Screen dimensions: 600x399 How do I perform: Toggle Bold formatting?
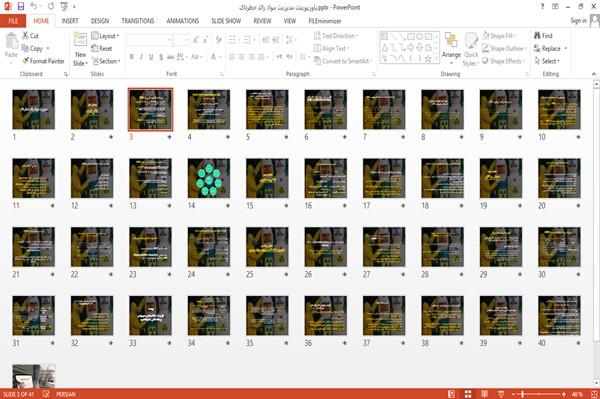132,57
